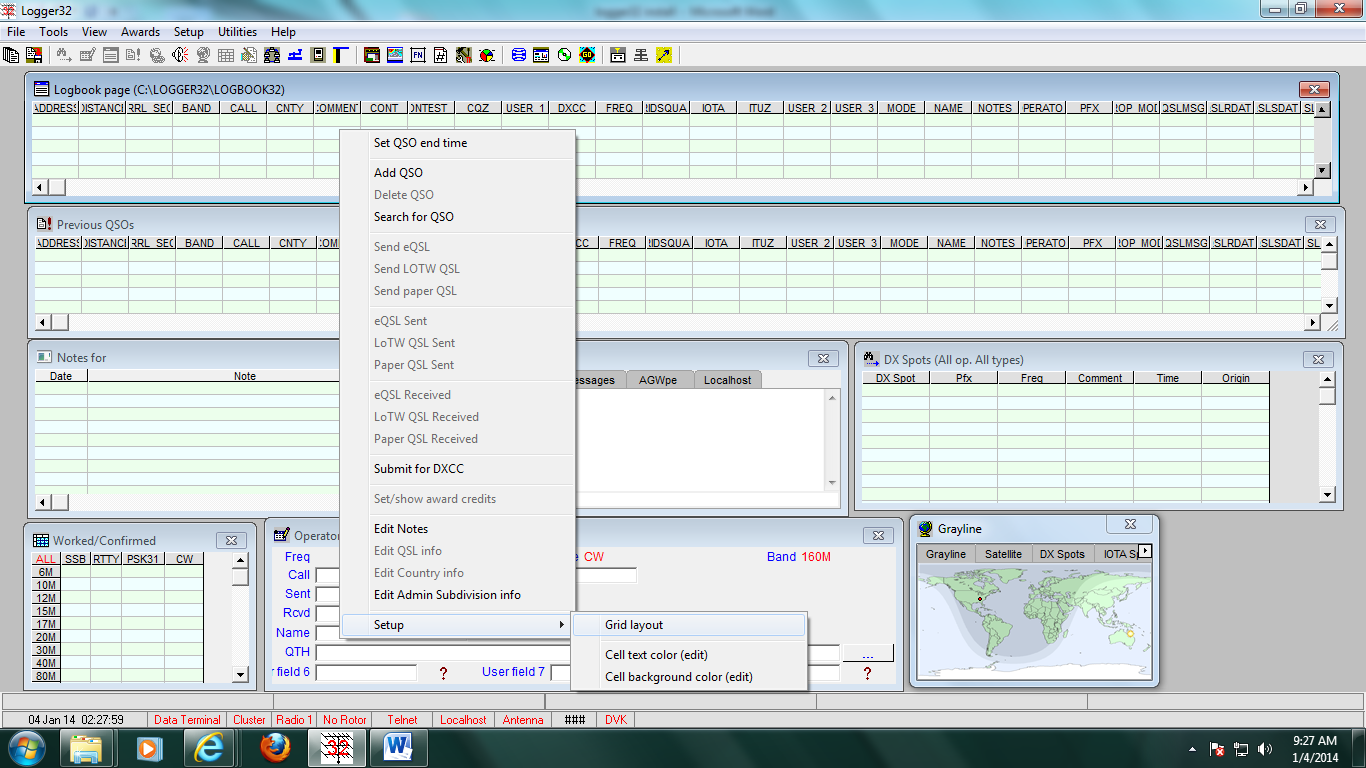Expand the Setup submenu entry
The image size is (1366, 768).
[x=458, y=625]
